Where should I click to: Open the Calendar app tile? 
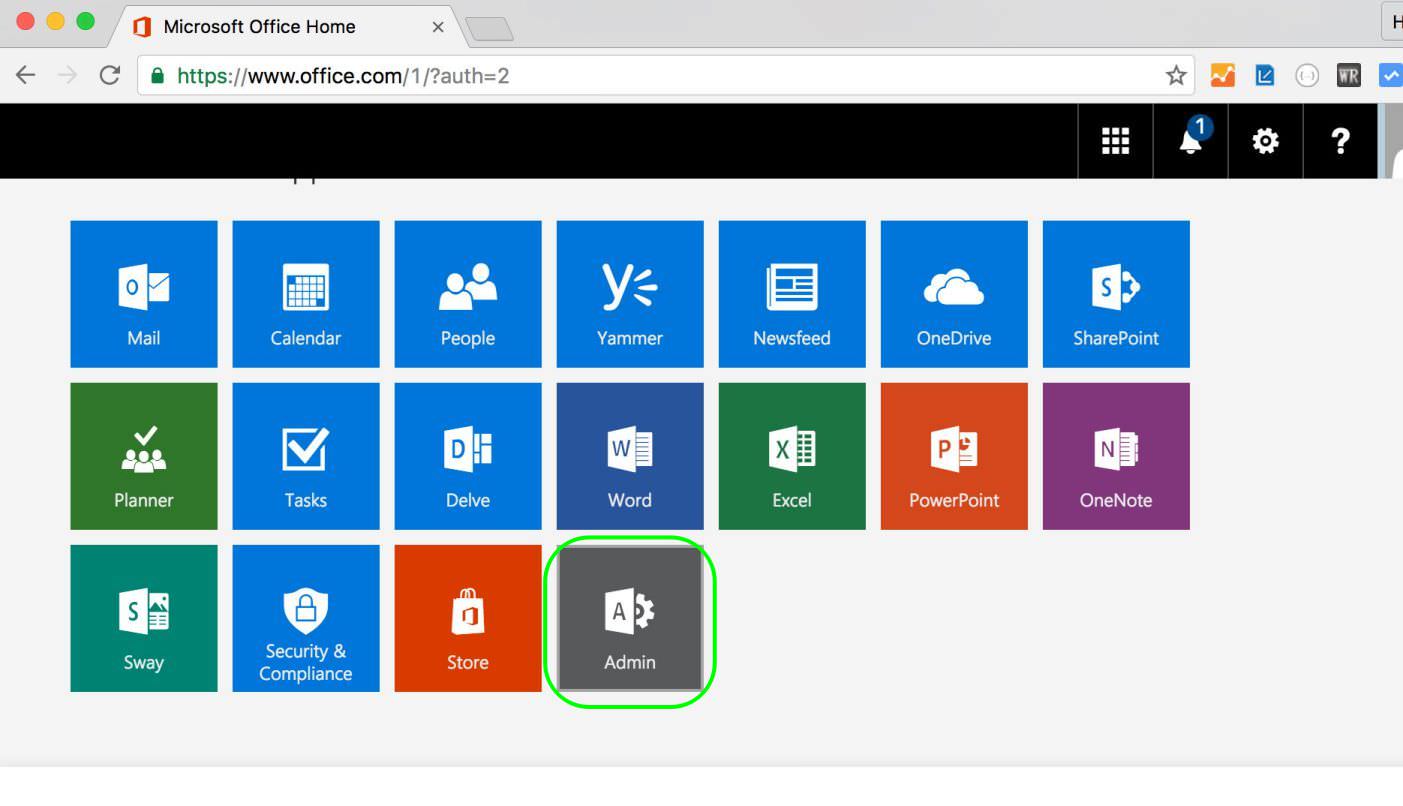305,294
